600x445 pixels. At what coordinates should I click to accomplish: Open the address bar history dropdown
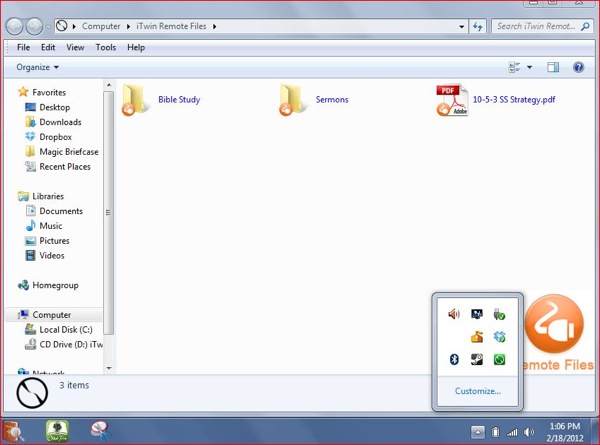(461, 26)
